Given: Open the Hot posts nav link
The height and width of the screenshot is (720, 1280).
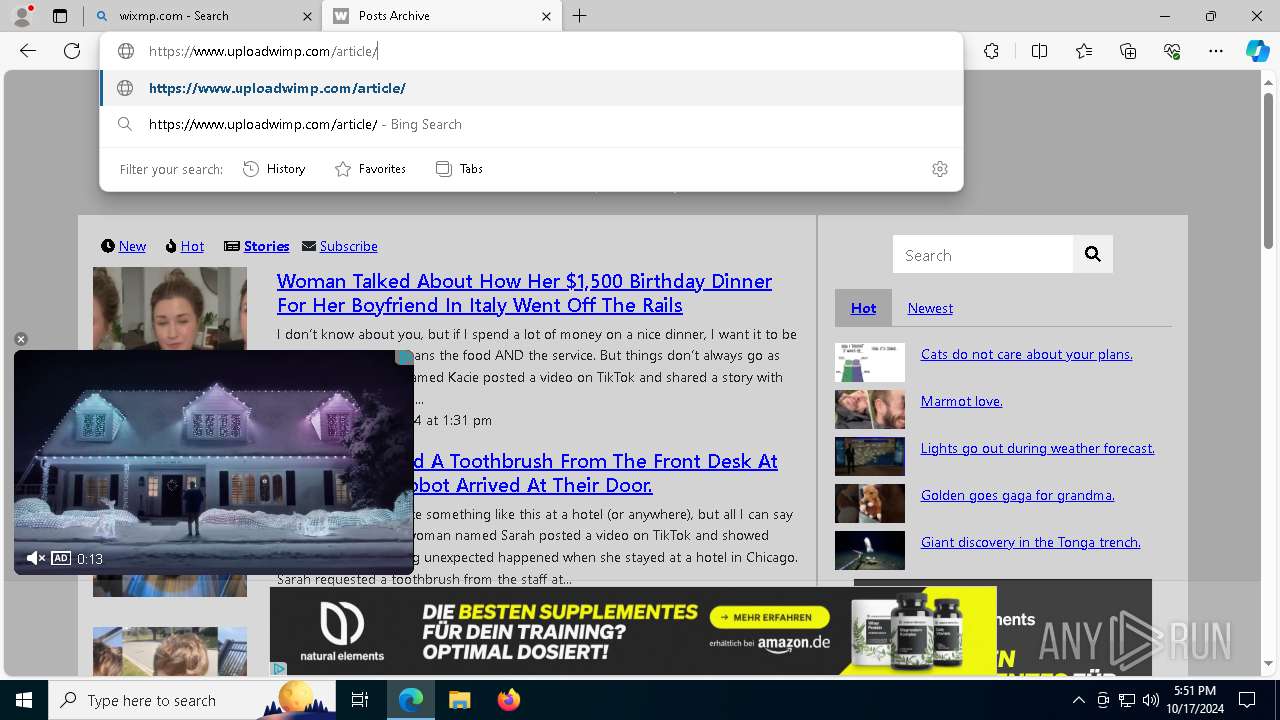Looking at the screenshot, I should point(192,246).
